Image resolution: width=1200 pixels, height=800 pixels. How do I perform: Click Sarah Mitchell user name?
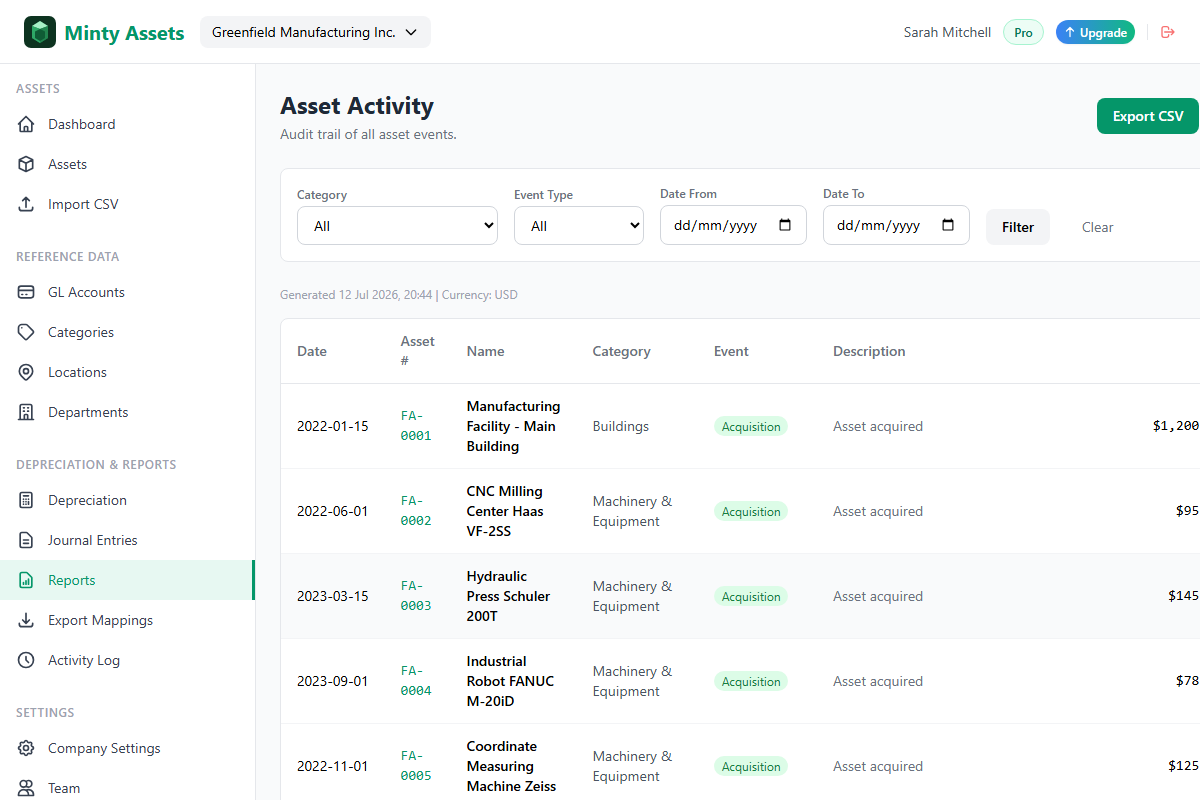[947, 32]
